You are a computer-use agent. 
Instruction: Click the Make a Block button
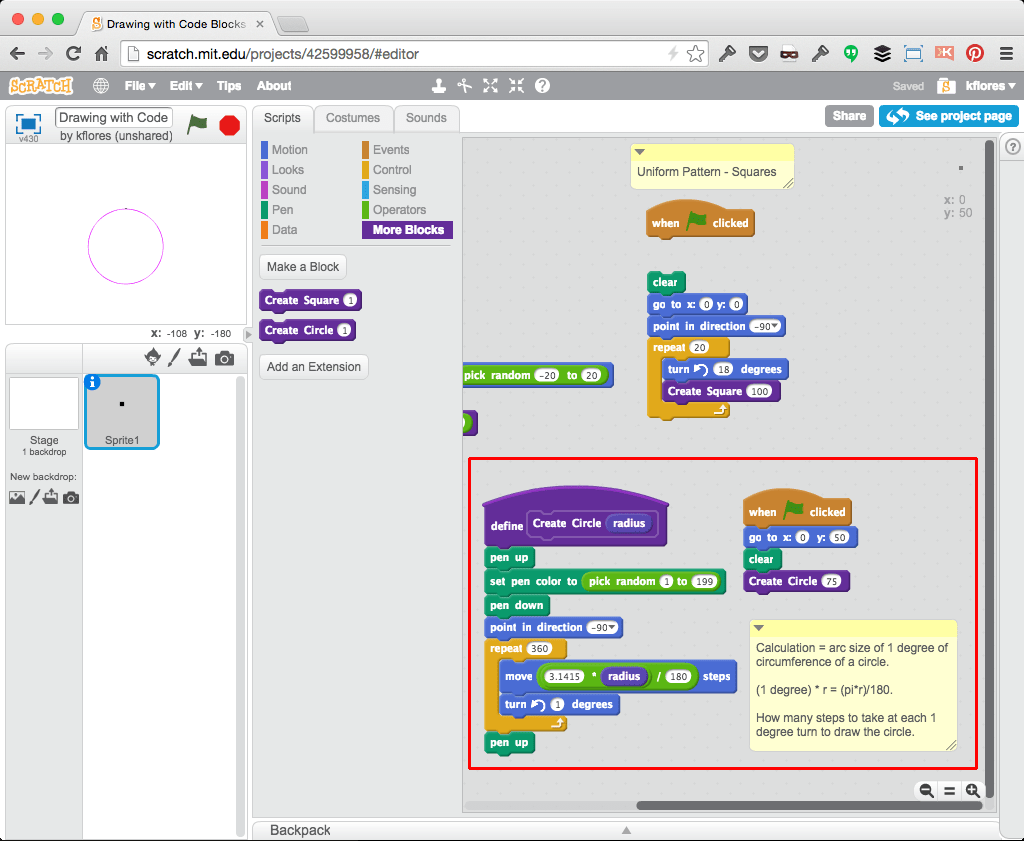click(302, 267)
